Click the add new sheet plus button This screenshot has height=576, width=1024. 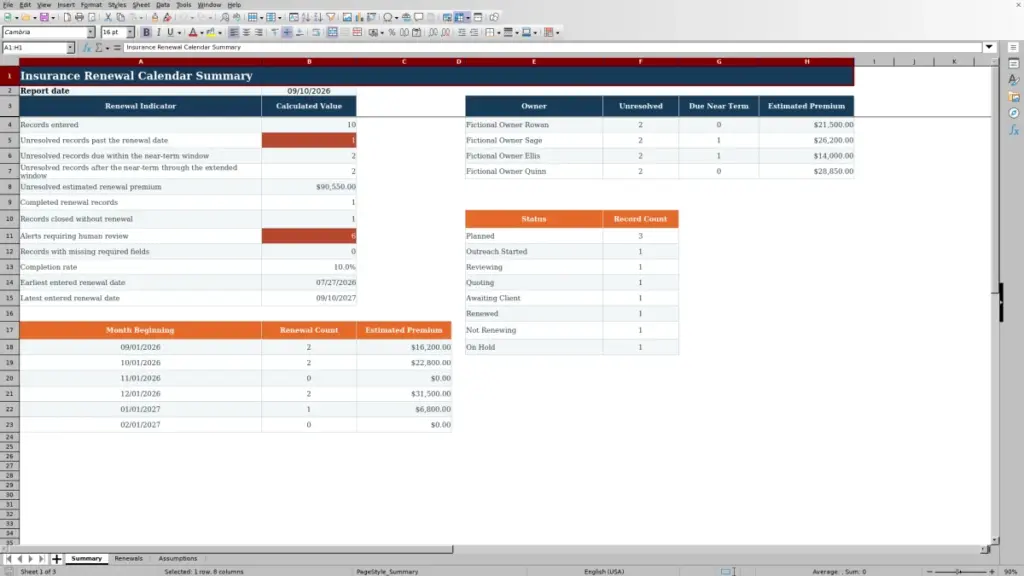coord(56,559)
